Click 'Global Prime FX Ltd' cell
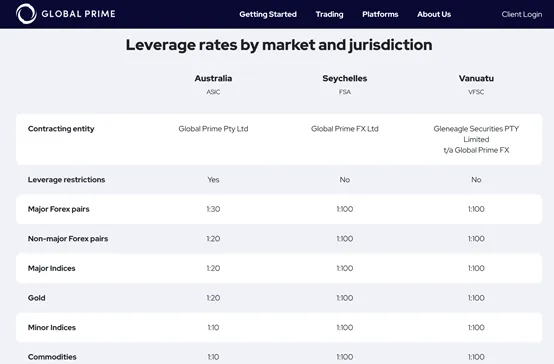The height and width of the screenshot is (364, 554). 345,129
